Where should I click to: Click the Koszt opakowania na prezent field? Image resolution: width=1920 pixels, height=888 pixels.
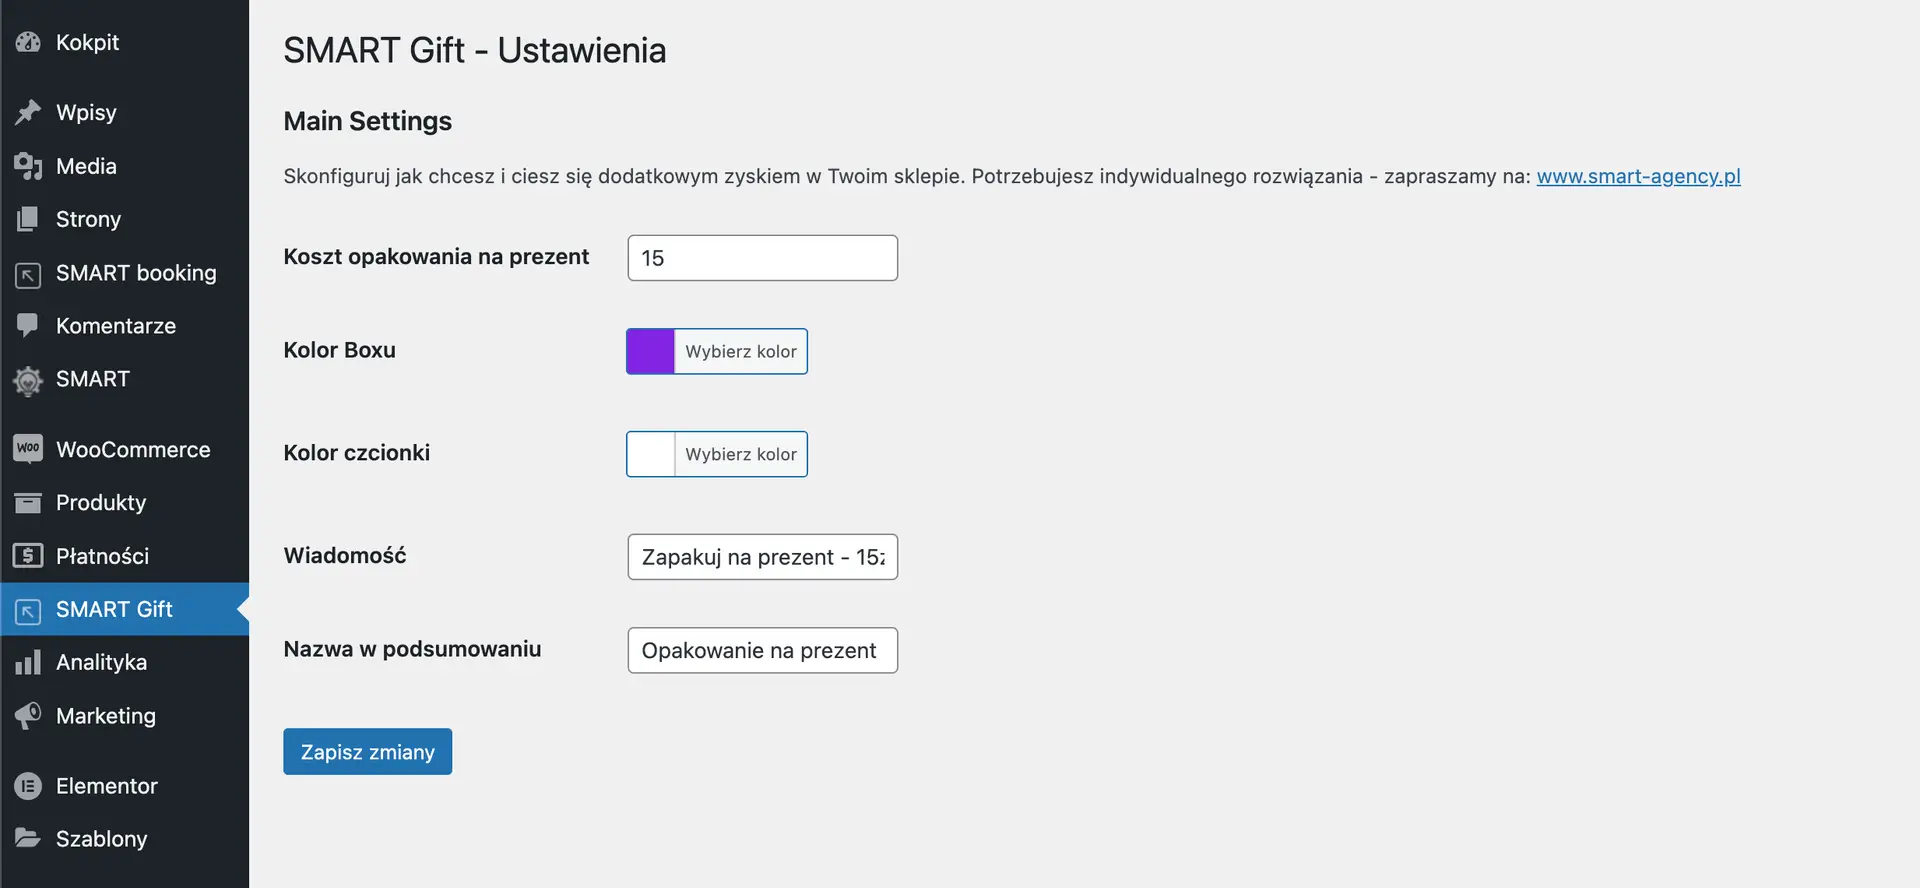click(x=762, y=258)
